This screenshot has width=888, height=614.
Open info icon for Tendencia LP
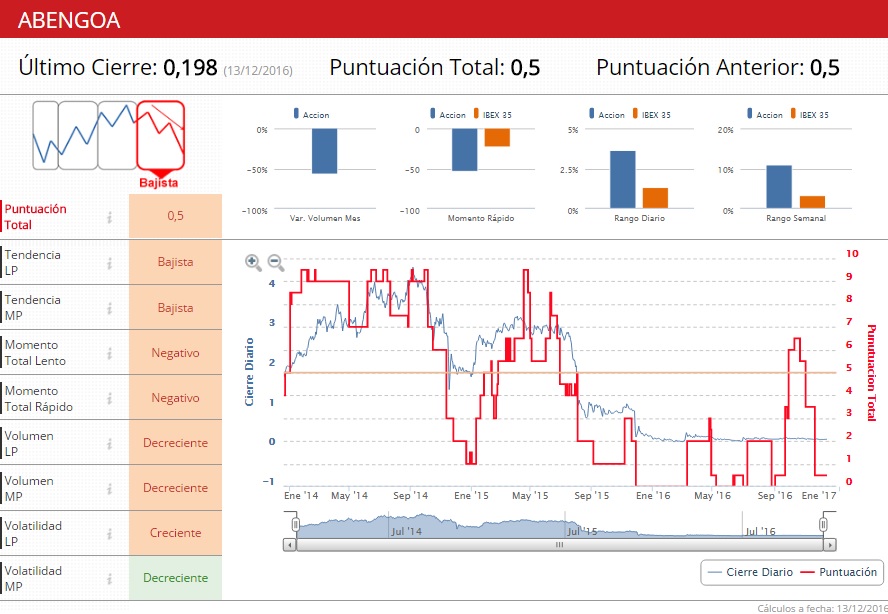109,263
